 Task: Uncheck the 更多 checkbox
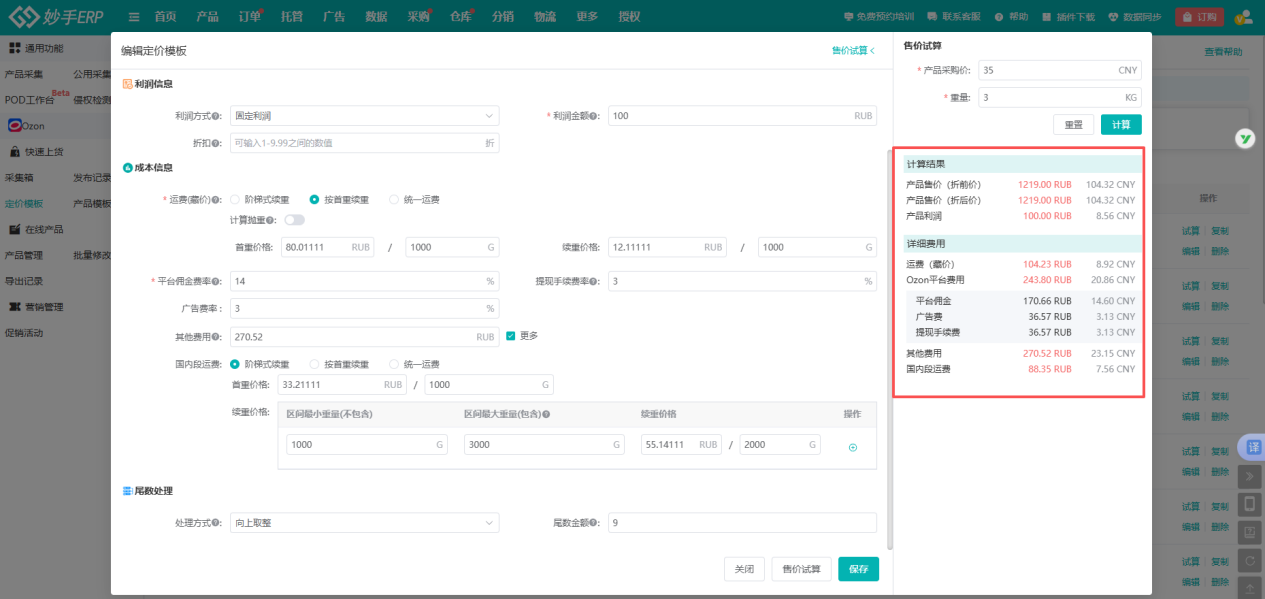(511, 336)
